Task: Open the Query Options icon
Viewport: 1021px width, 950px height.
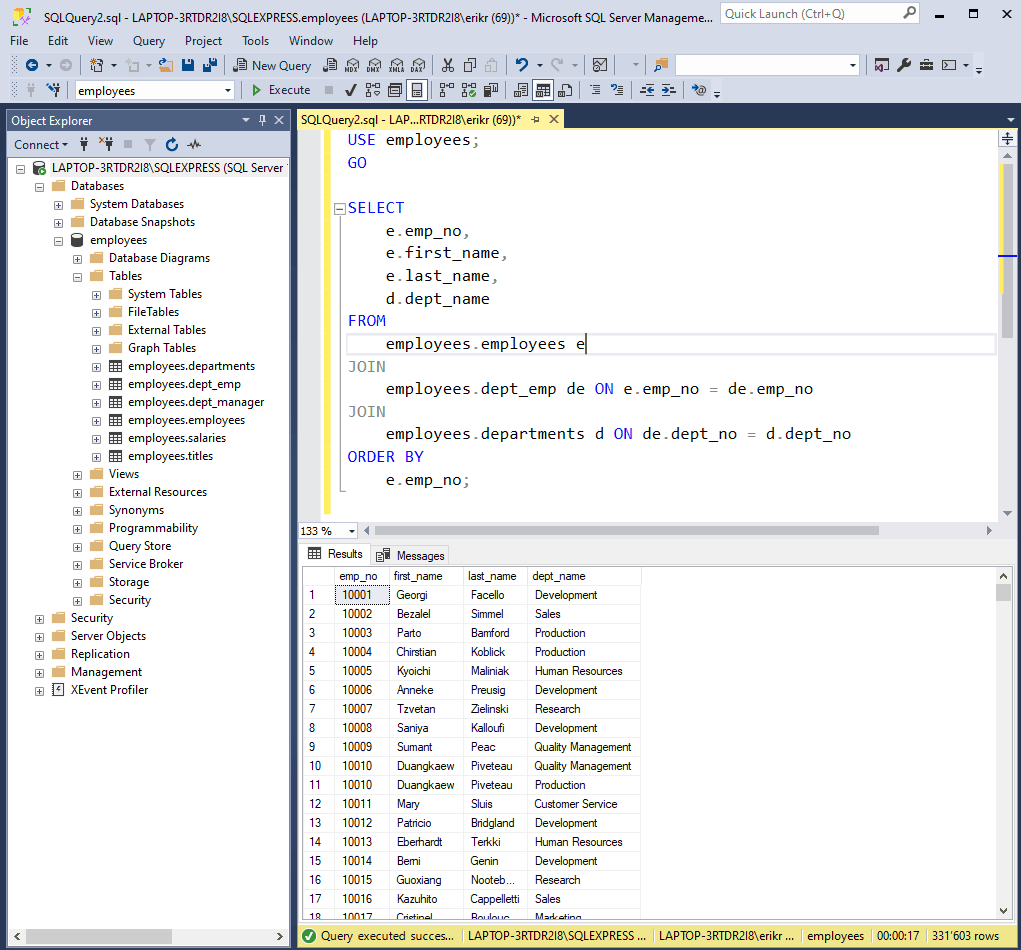Action: click(x=395, y=90)
